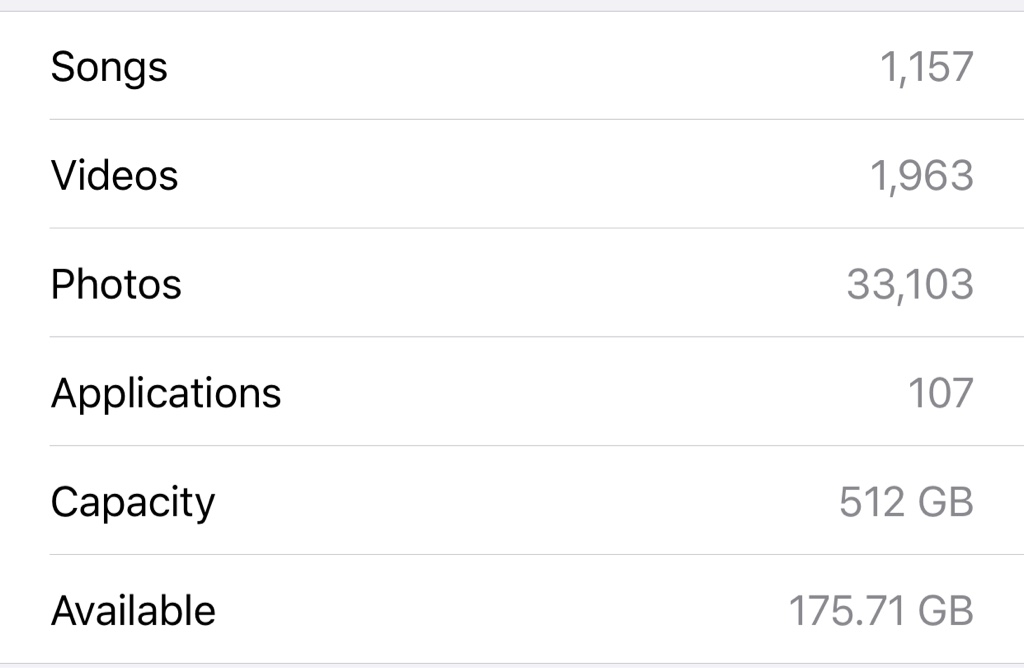
Task: Click the divider line between Applications and Capacity
Action: click(x=537, y=446)
